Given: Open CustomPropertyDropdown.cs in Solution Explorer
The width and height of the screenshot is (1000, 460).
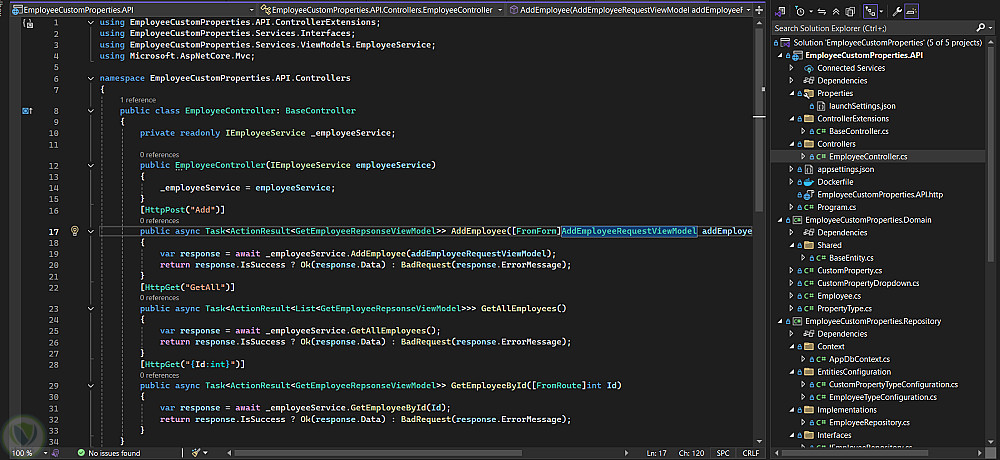Looking at the screenshot, I should click(868, 283).
